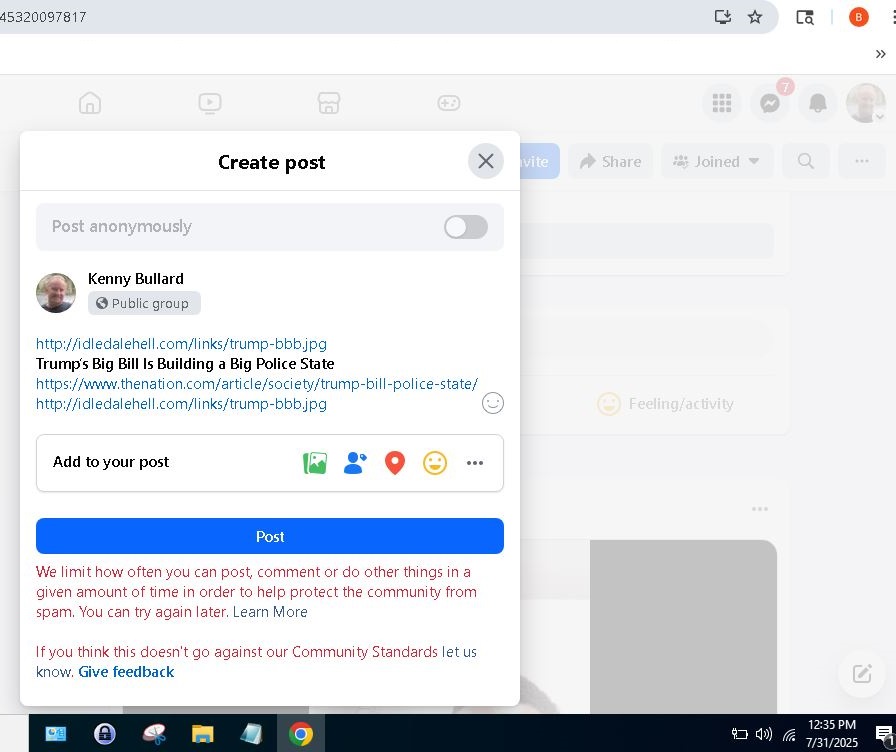Go to the Facebook Home tab
The height and width of the screenshot is (752, 896).
tap(90, 103)
